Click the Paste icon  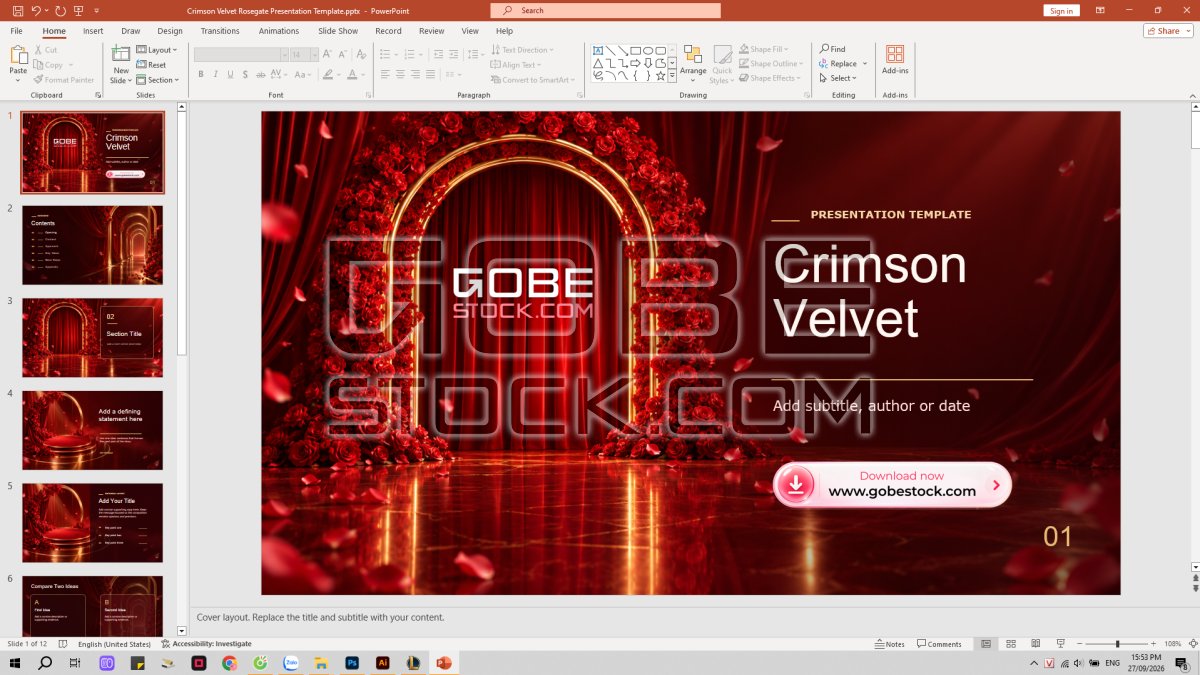pyautogui.click(x=18, y=56)
